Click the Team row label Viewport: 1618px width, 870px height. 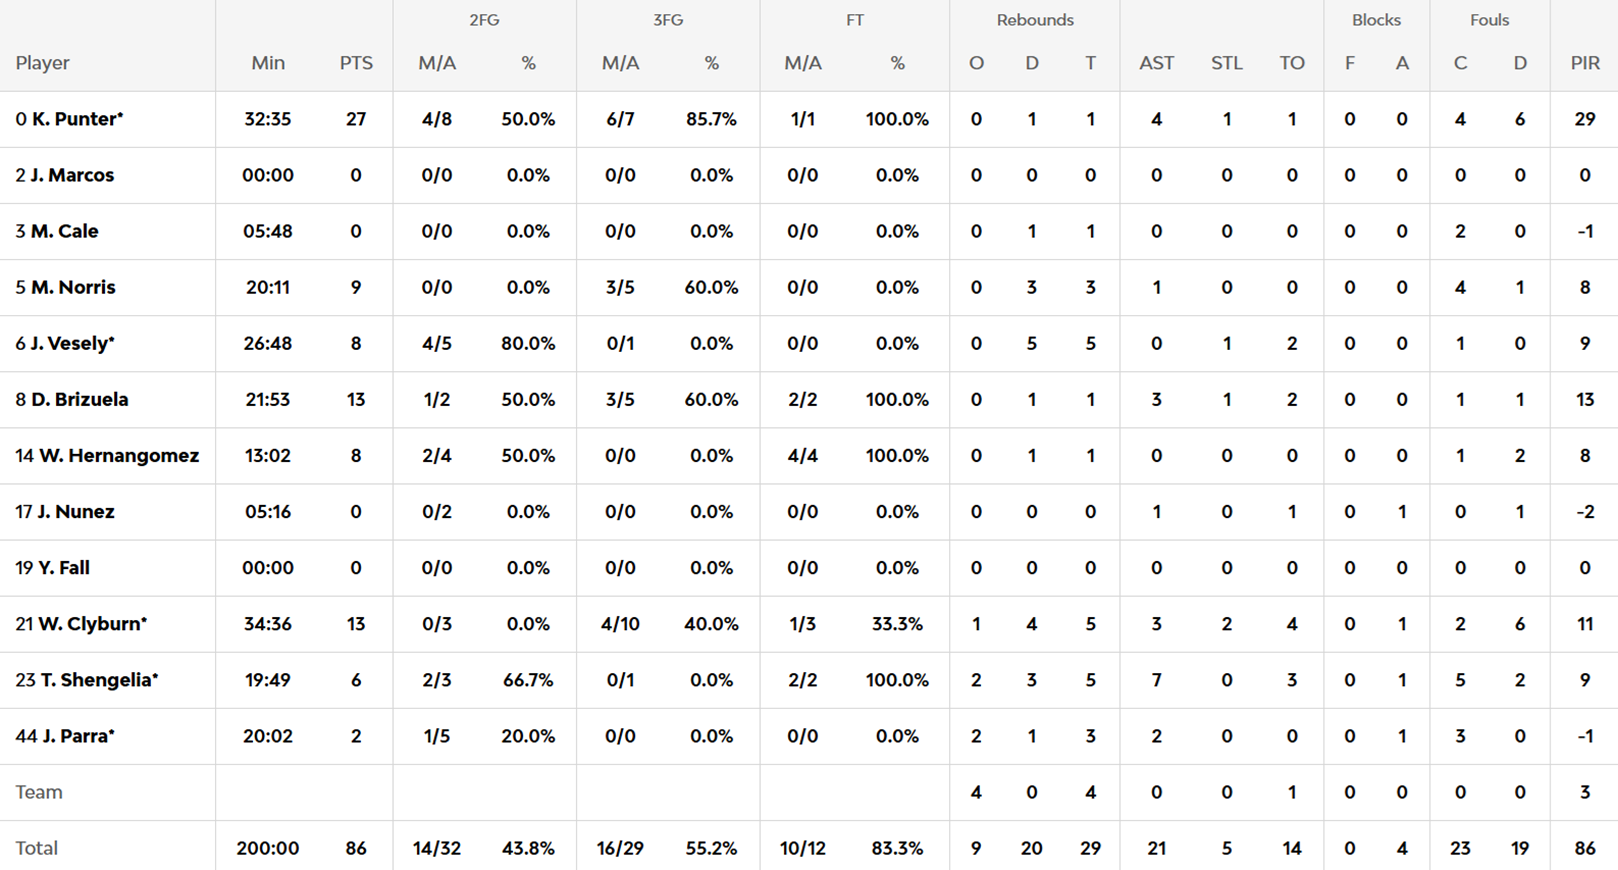coord(39,792)
